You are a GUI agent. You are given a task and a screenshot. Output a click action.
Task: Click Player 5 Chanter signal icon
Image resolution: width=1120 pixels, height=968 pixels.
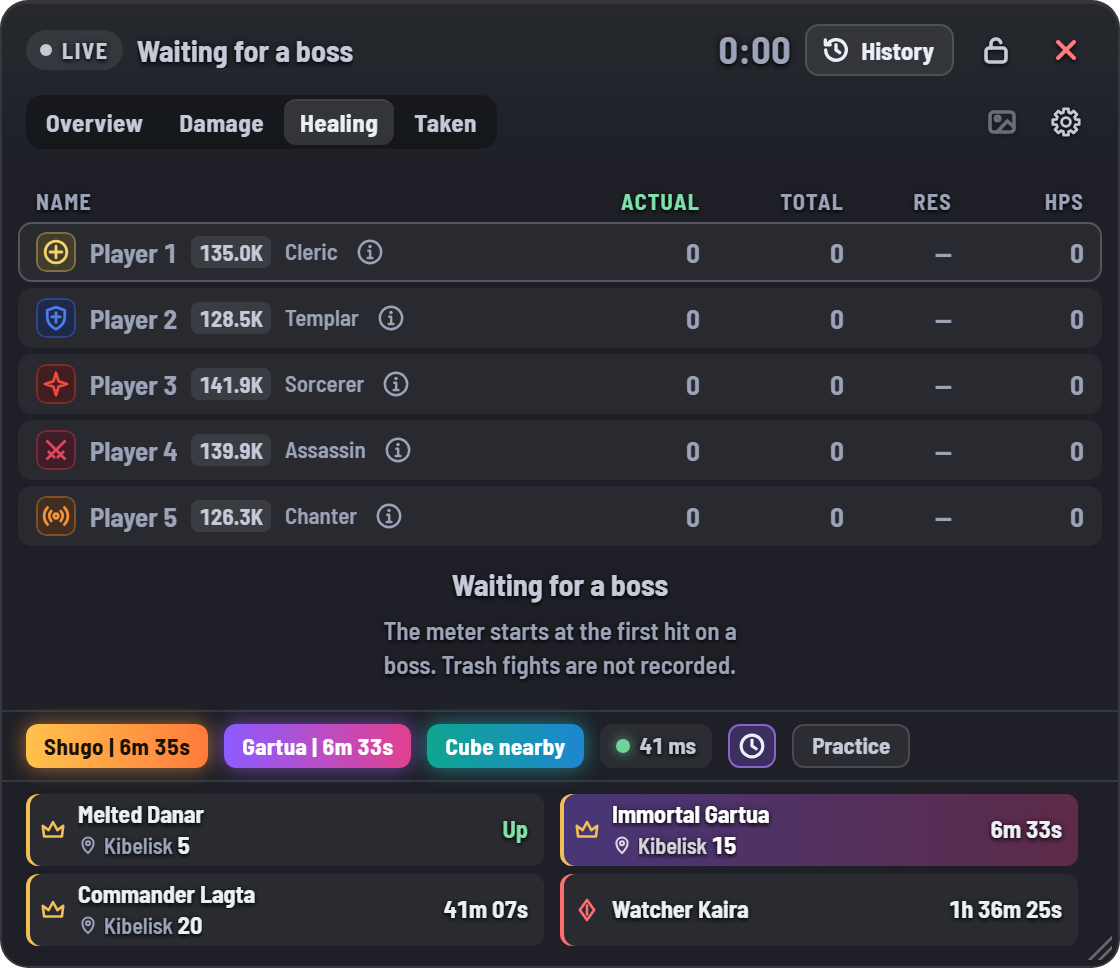[x=56, y=517]
